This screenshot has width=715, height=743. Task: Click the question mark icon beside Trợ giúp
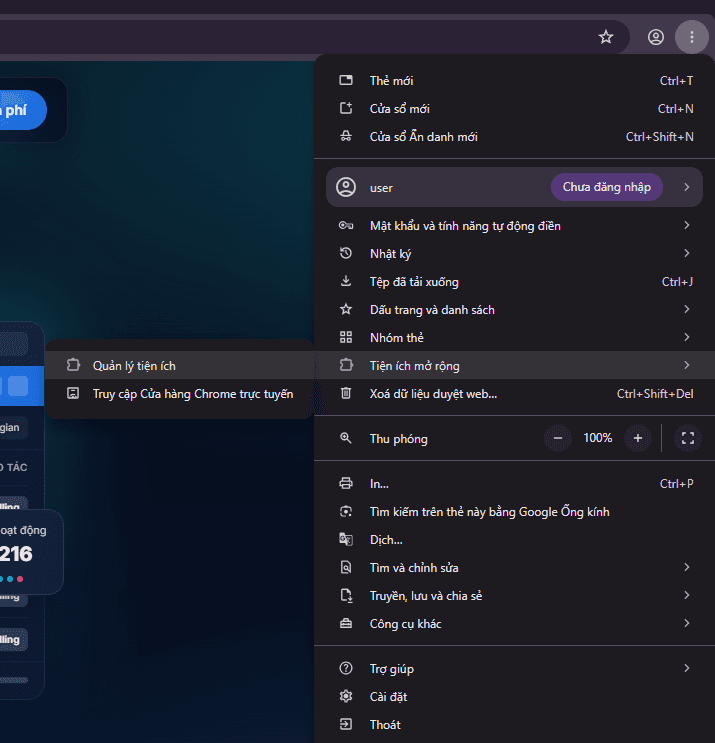pyautogui.click(x=346, y=668)
